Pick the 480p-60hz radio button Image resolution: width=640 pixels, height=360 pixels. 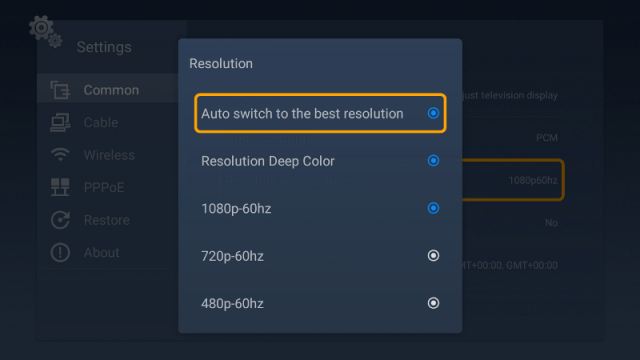[433, 303]
